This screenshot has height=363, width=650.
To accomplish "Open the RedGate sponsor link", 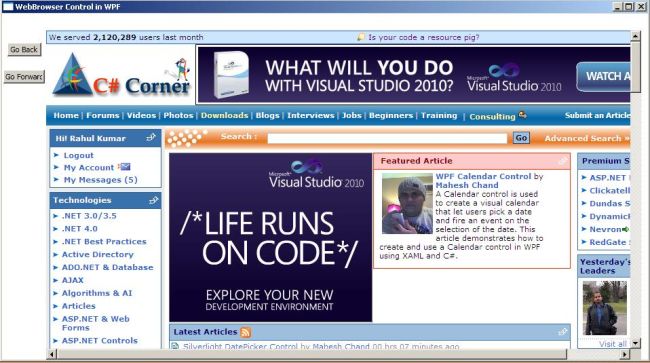I will 609,242.
